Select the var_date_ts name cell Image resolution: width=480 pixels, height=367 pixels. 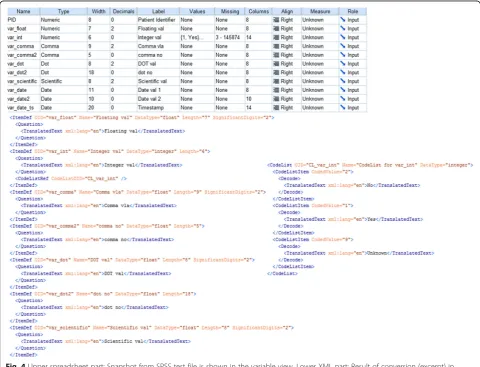pyautogui.click(x=23, y=108)
